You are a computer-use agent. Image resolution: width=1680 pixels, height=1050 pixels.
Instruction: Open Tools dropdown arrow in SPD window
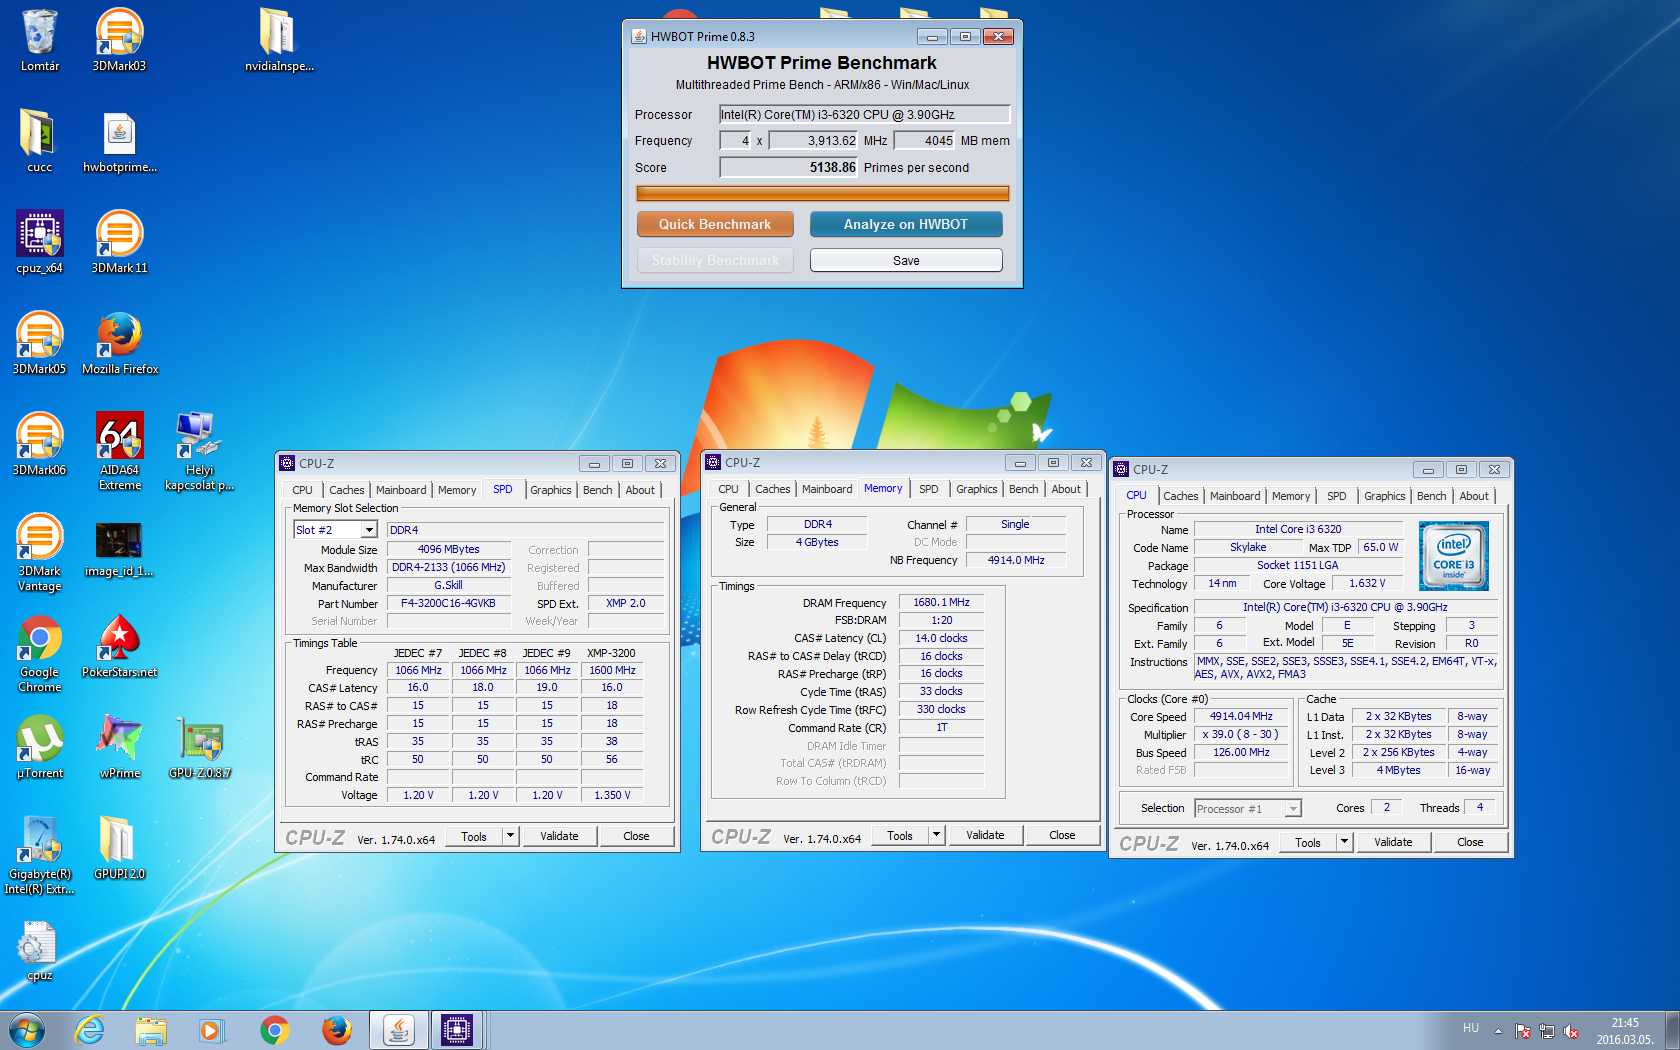(511, 836)
